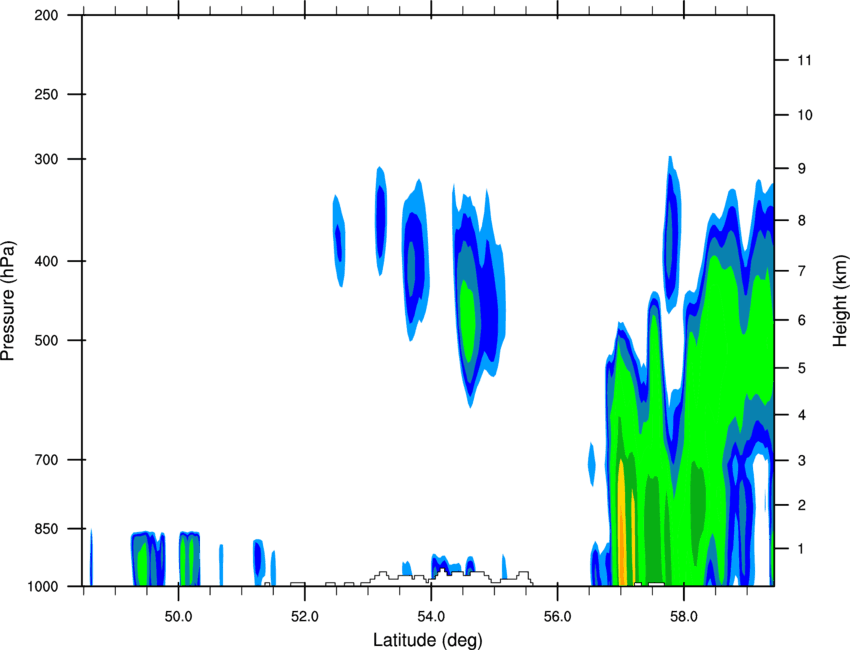This screenshot has width=850, height=650.
Task: Select the 300 pressure tick label
Action: [x=46, y=159]
